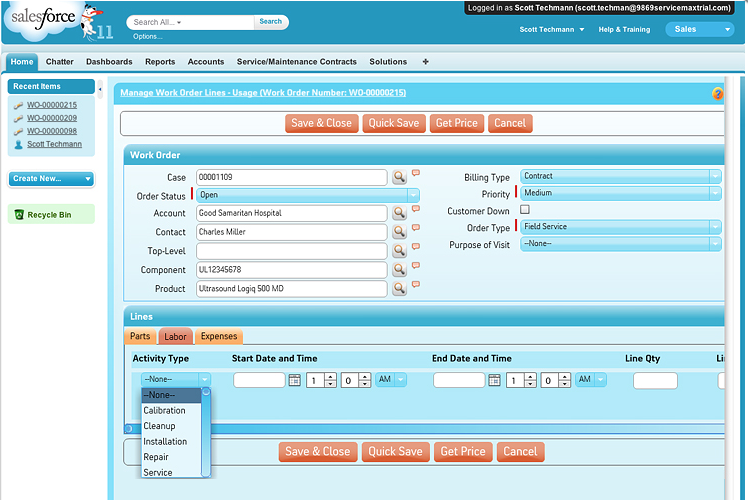Click the lookup magnifier next to Contact
Screen dimensions: 748x500
tap(399, 232)
